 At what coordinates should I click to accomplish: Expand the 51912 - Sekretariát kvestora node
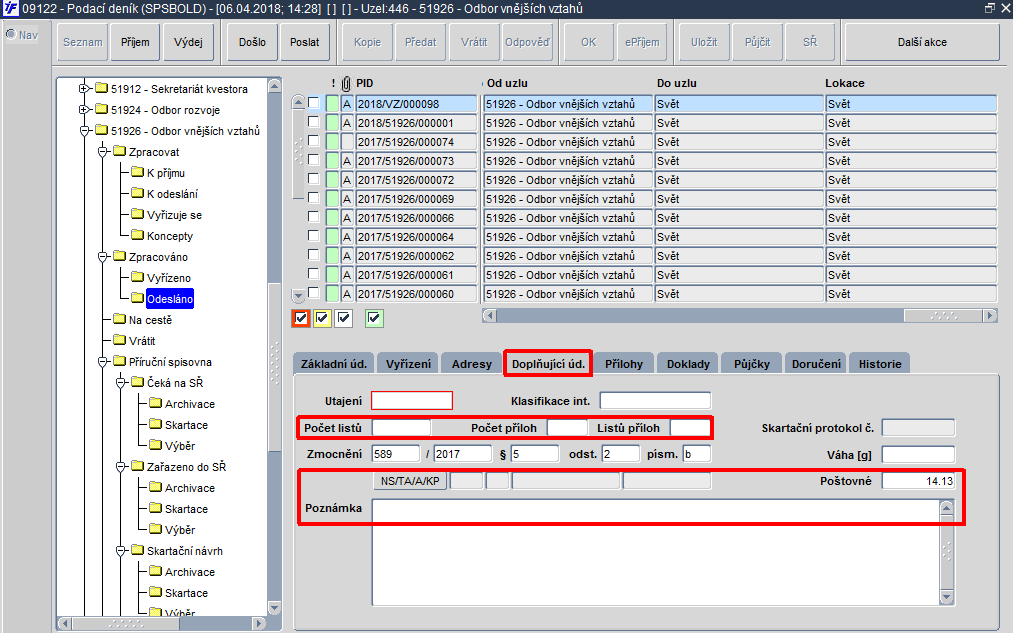(x=83, y=88)
